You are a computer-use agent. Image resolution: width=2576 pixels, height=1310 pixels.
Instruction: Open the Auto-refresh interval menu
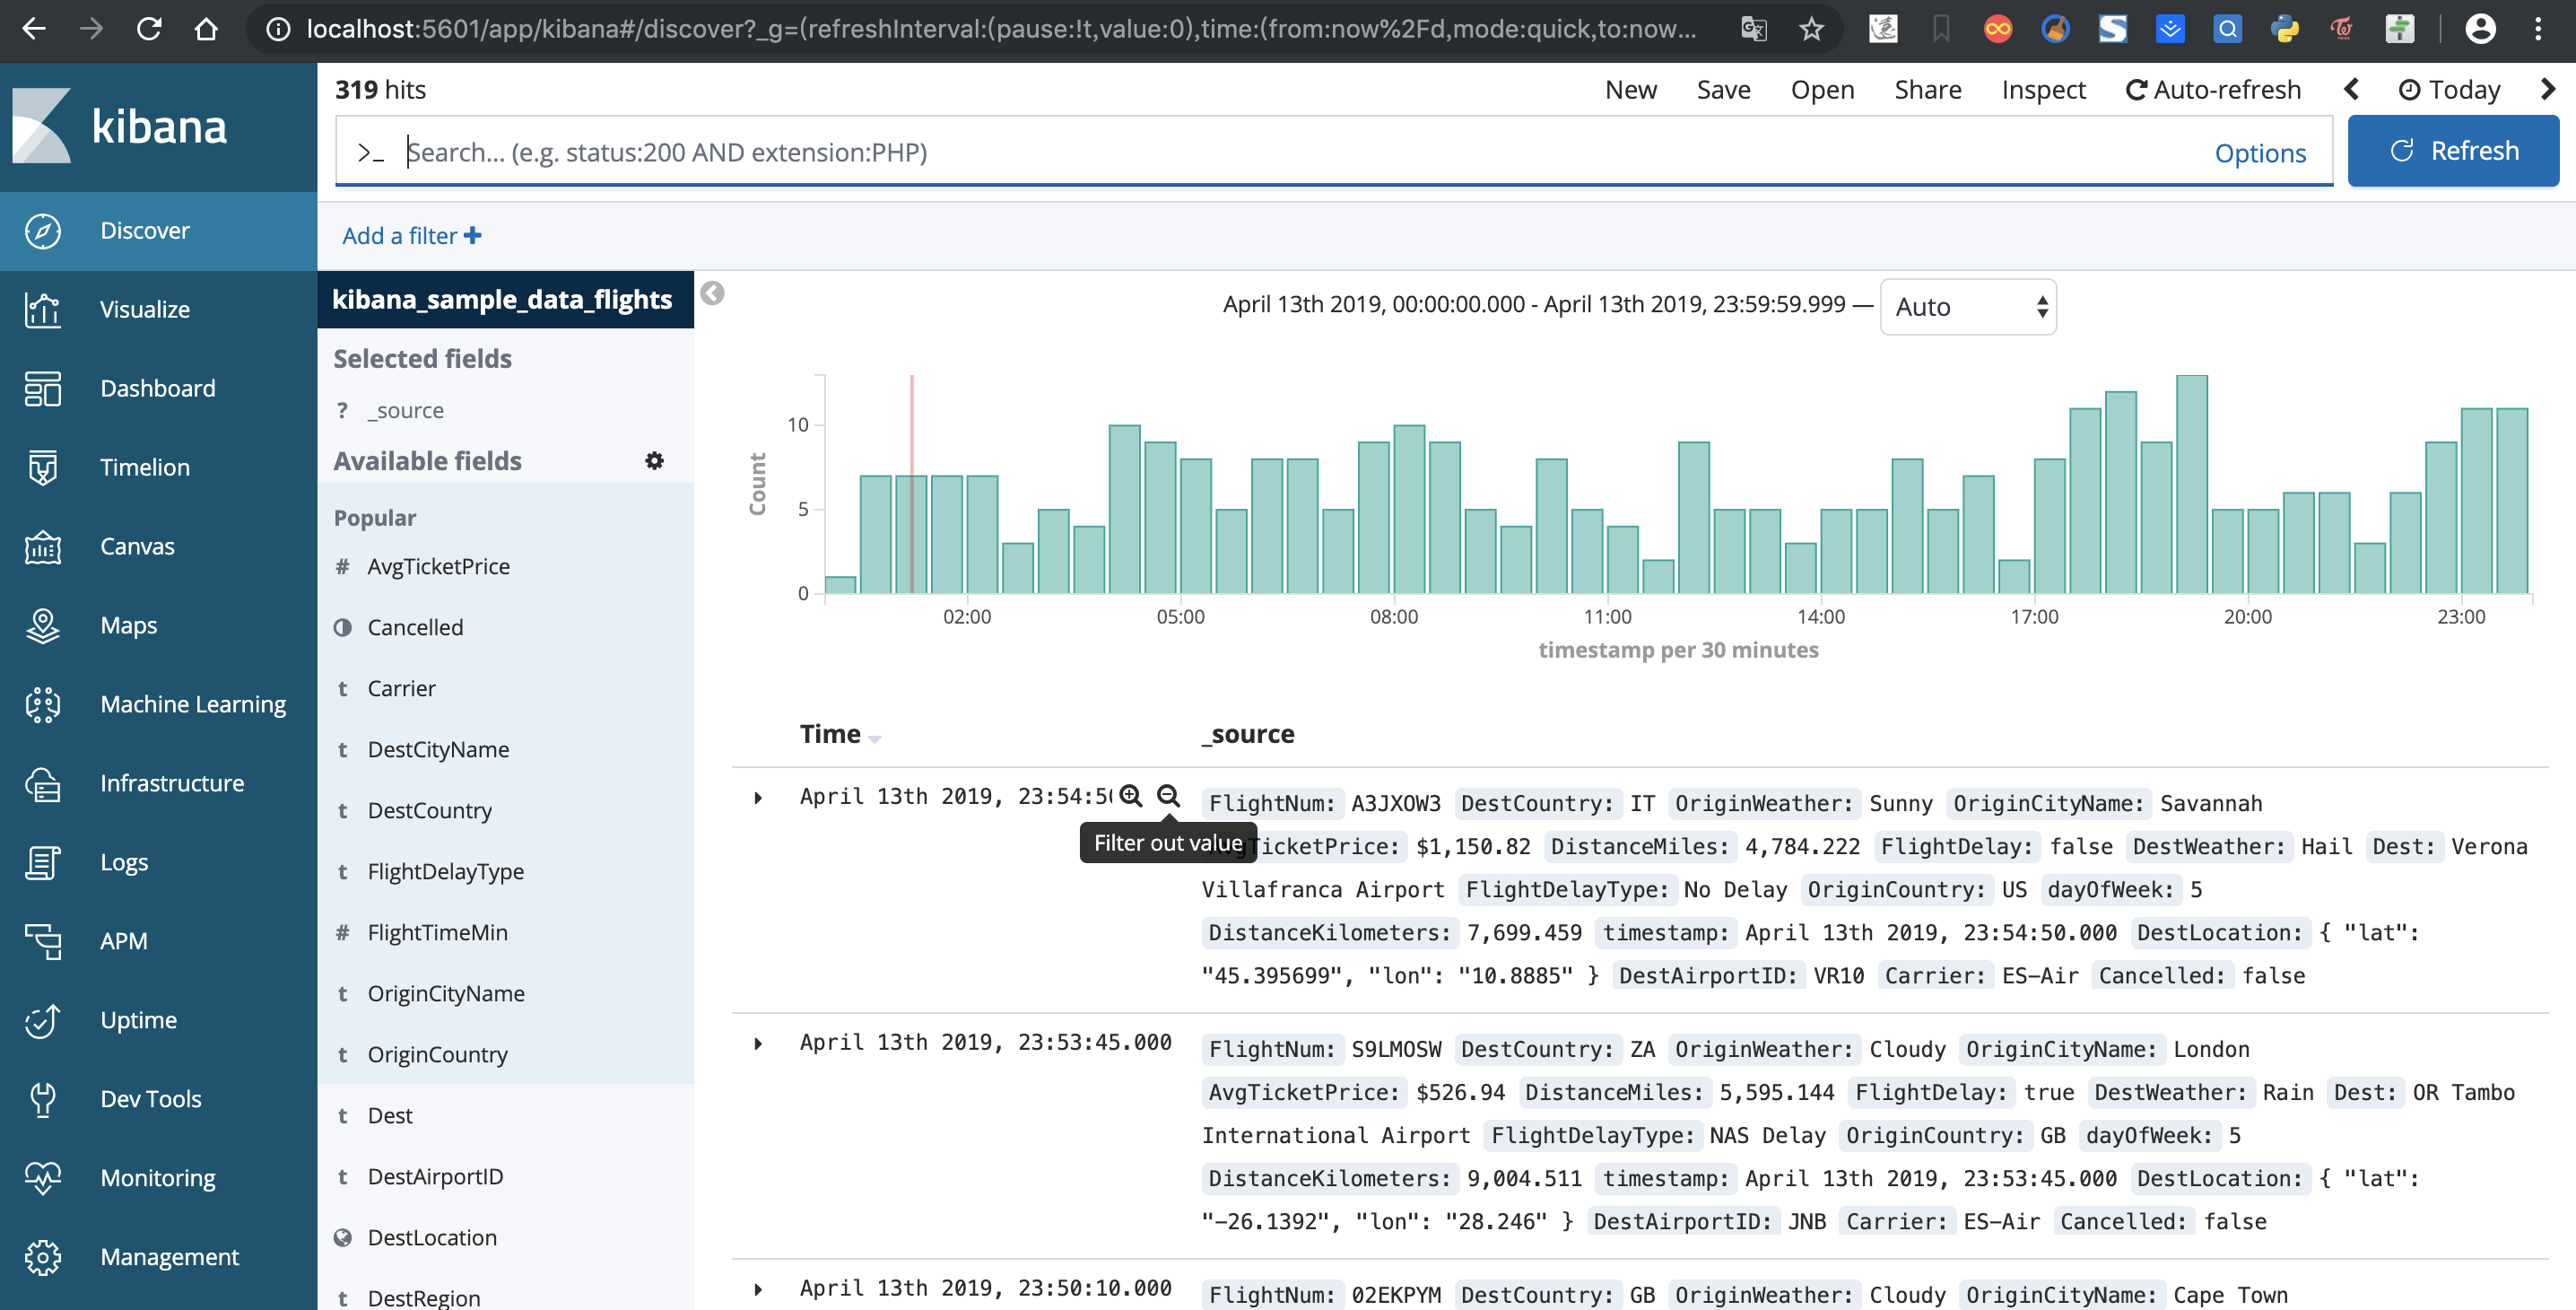tap(2213, 90)
